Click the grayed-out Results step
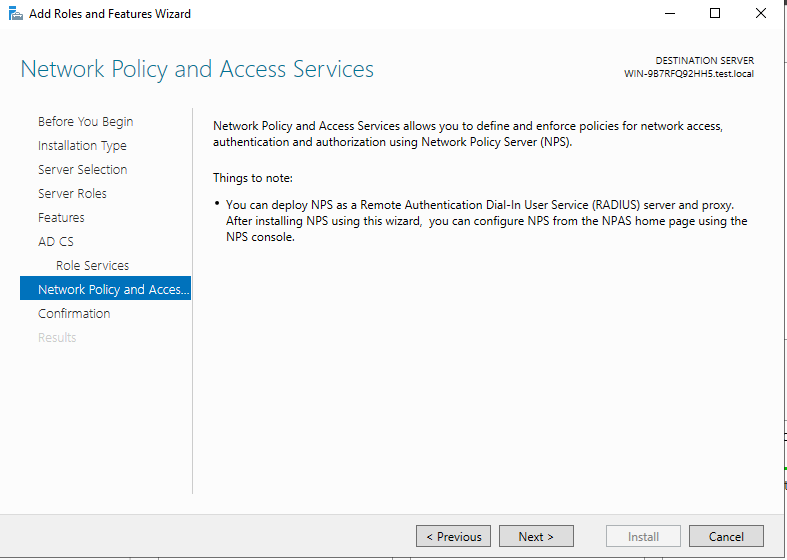Screen dimensions: 787x560 click(57, 338)
